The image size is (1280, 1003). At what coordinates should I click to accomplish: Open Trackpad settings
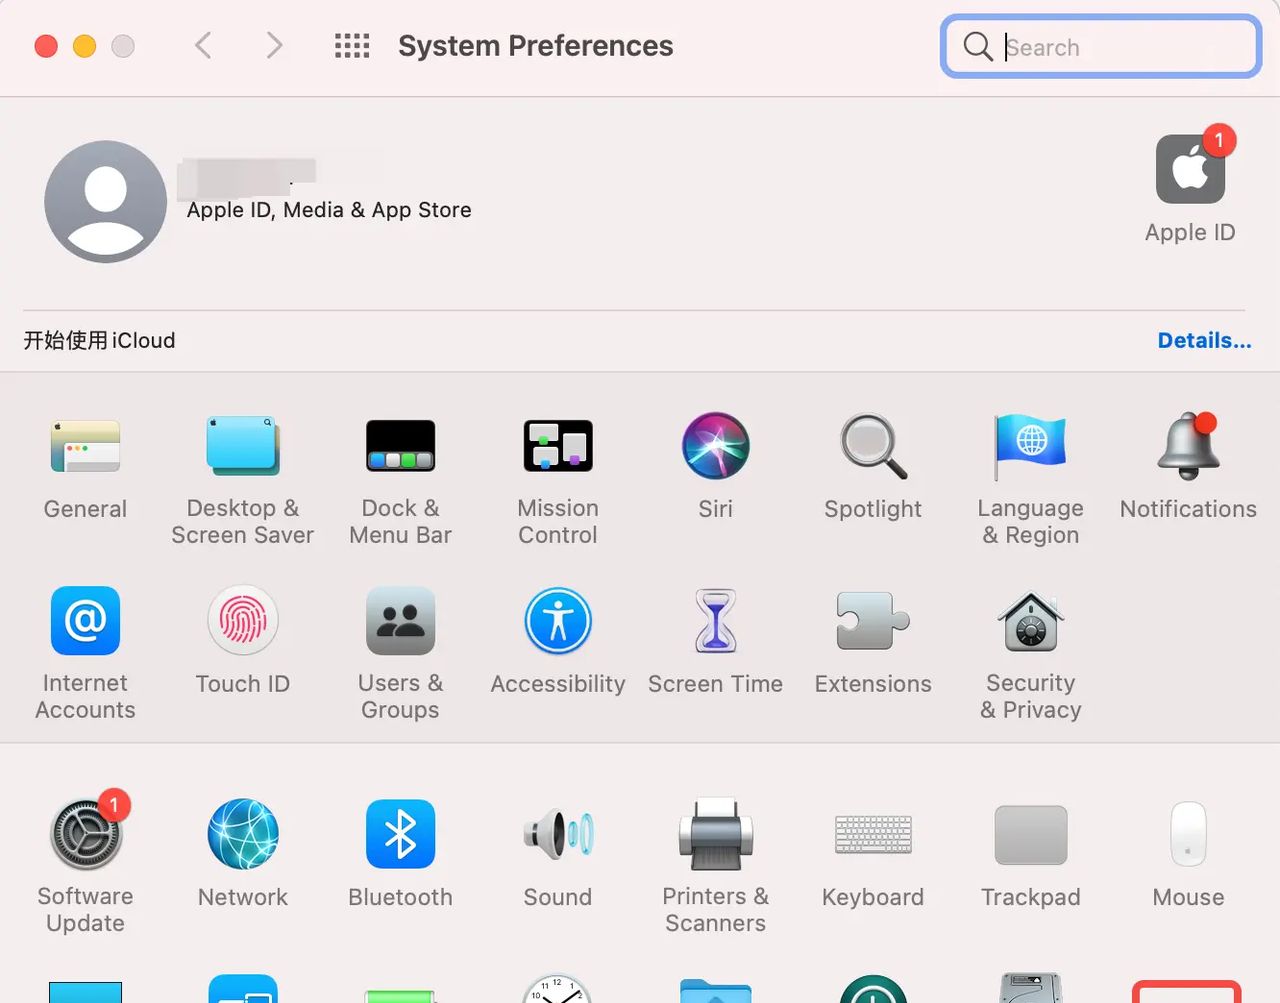point(1031,834)
